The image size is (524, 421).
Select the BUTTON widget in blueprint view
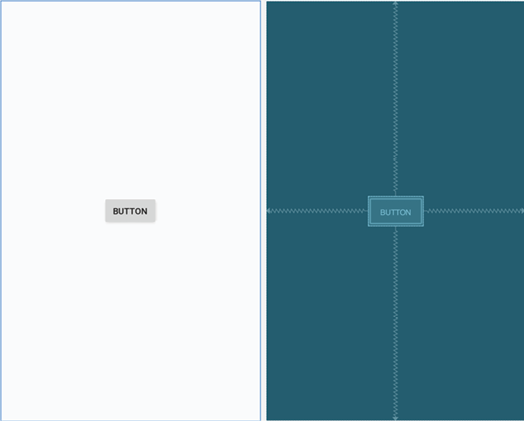click(396, 211)
